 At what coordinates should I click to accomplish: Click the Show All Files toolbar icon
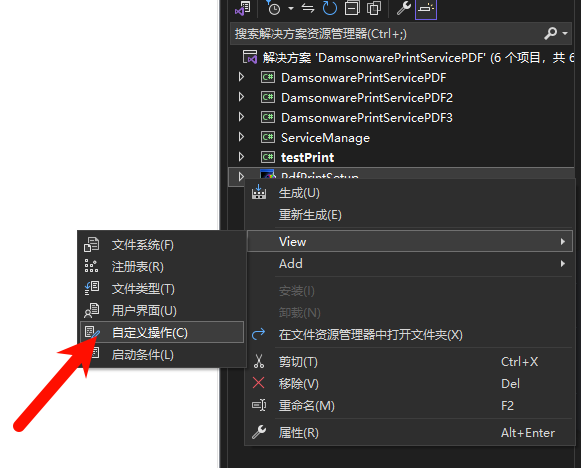tap(374, 8)
